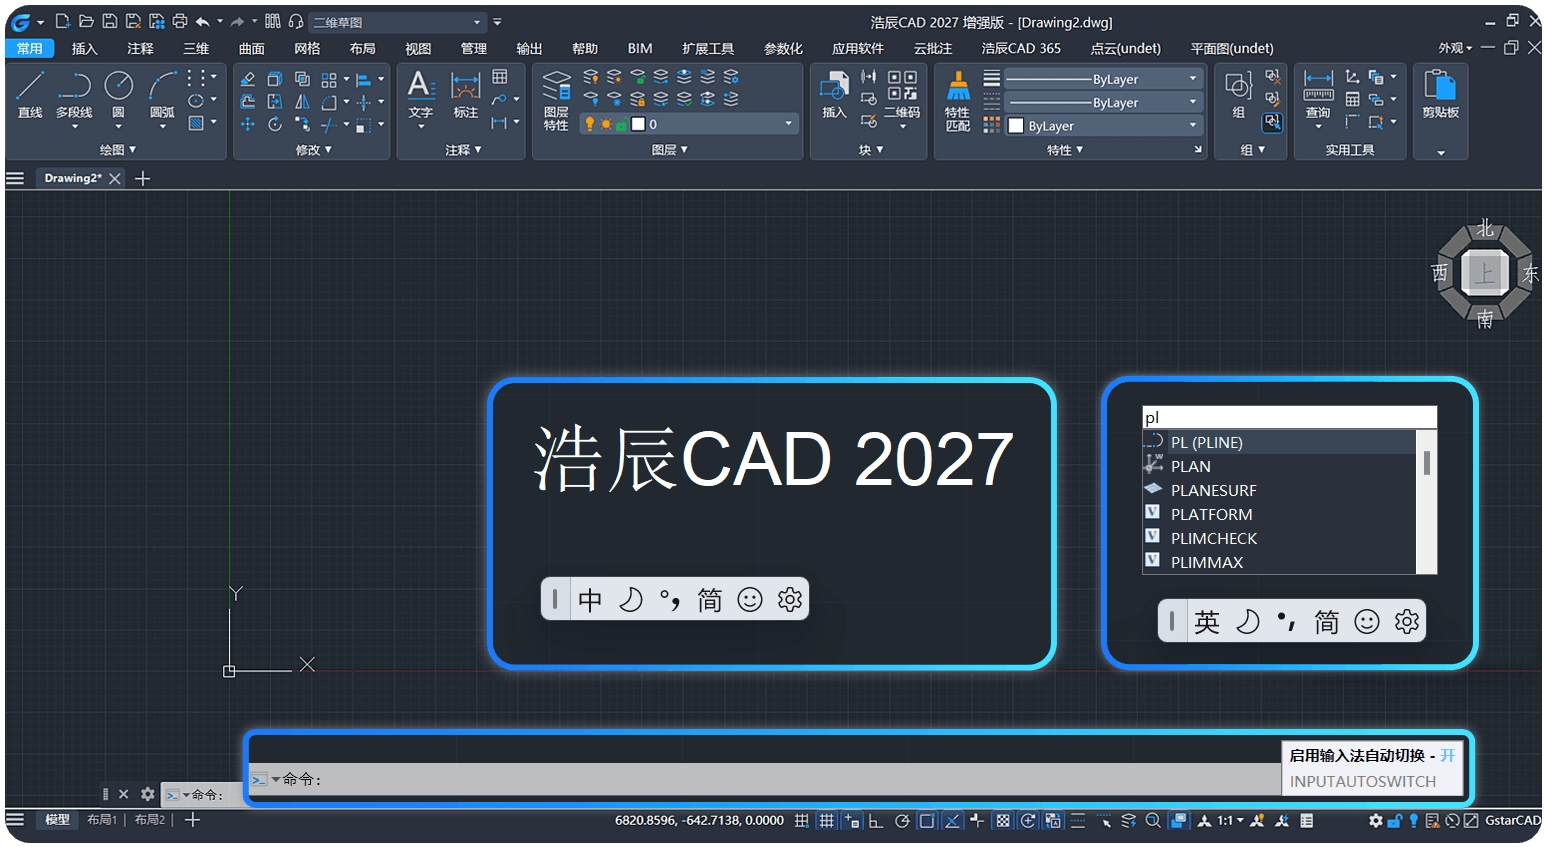Select PLANESURF from autocomplete list
Image resolution: width=1544 pixels, height=847 pixels.
(1280, 490)
